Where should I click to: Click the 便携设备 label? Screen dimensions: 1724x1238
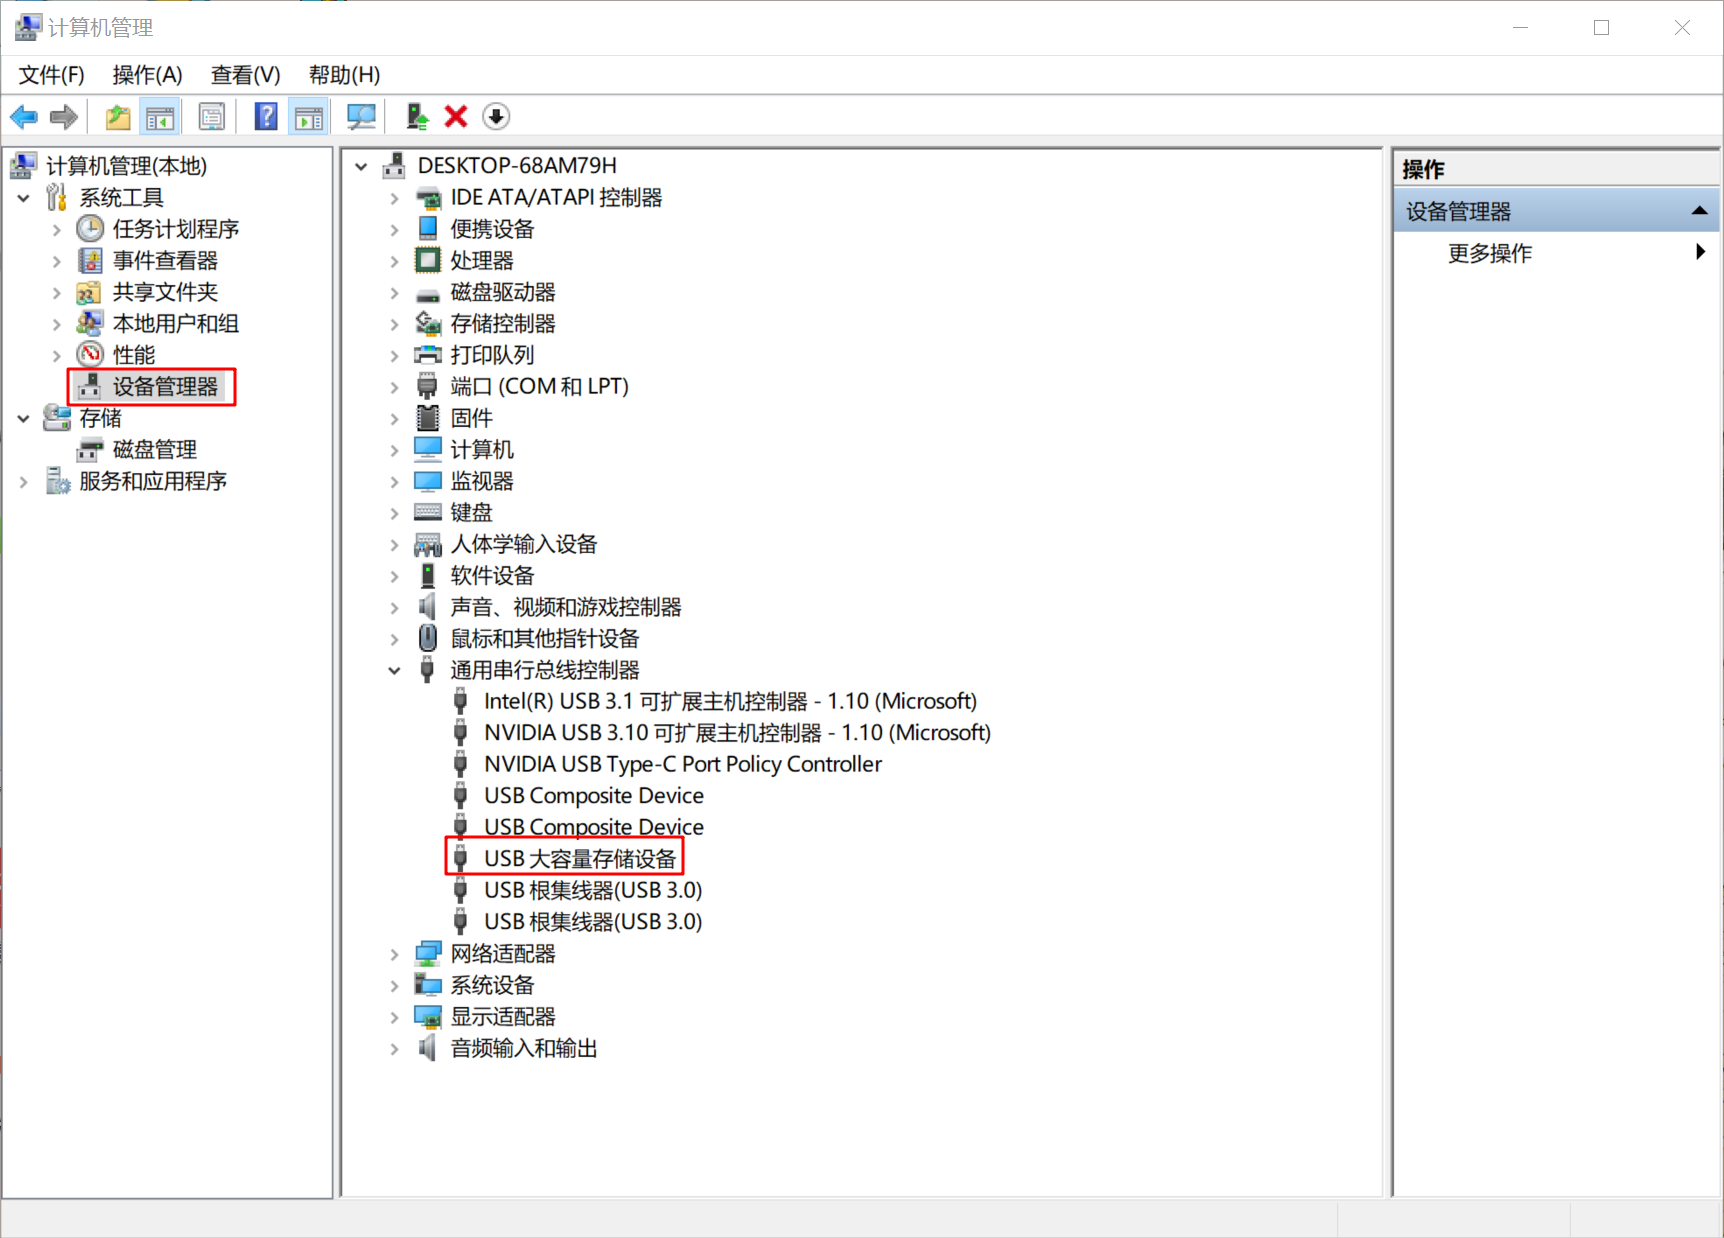point(492,229)
